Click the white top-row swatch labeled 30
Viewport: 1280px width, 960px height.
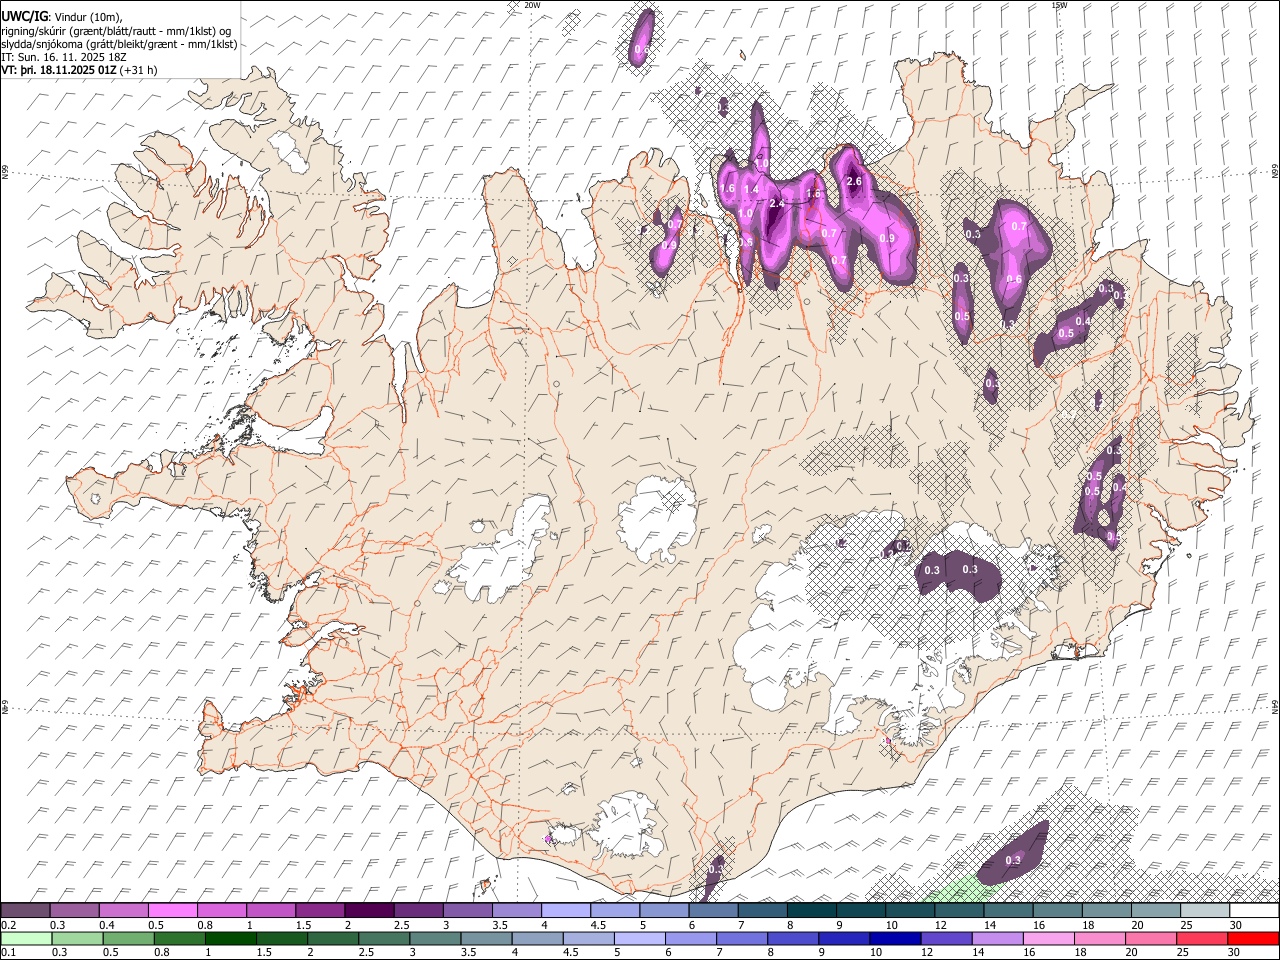pos(1253,911)
